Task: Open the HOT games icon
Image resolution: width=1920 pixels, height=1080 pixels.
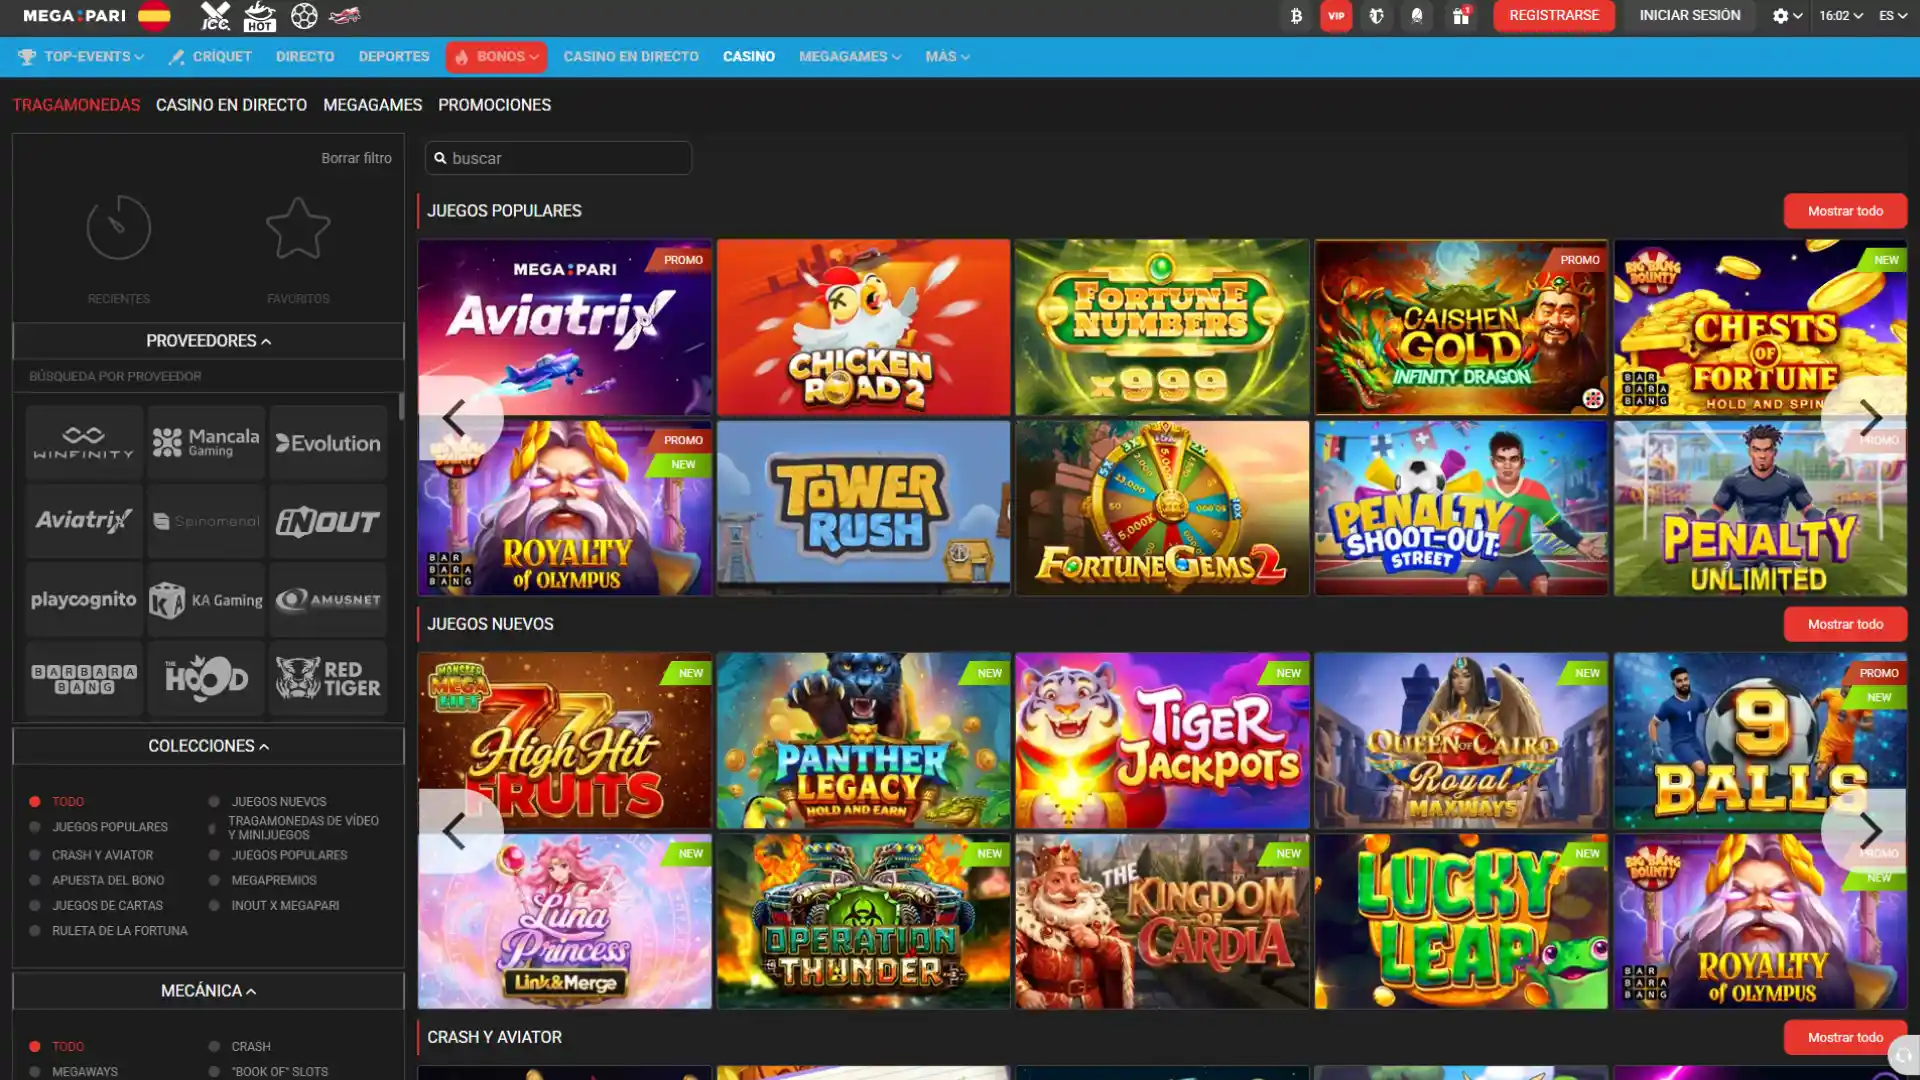Action: 260,16
